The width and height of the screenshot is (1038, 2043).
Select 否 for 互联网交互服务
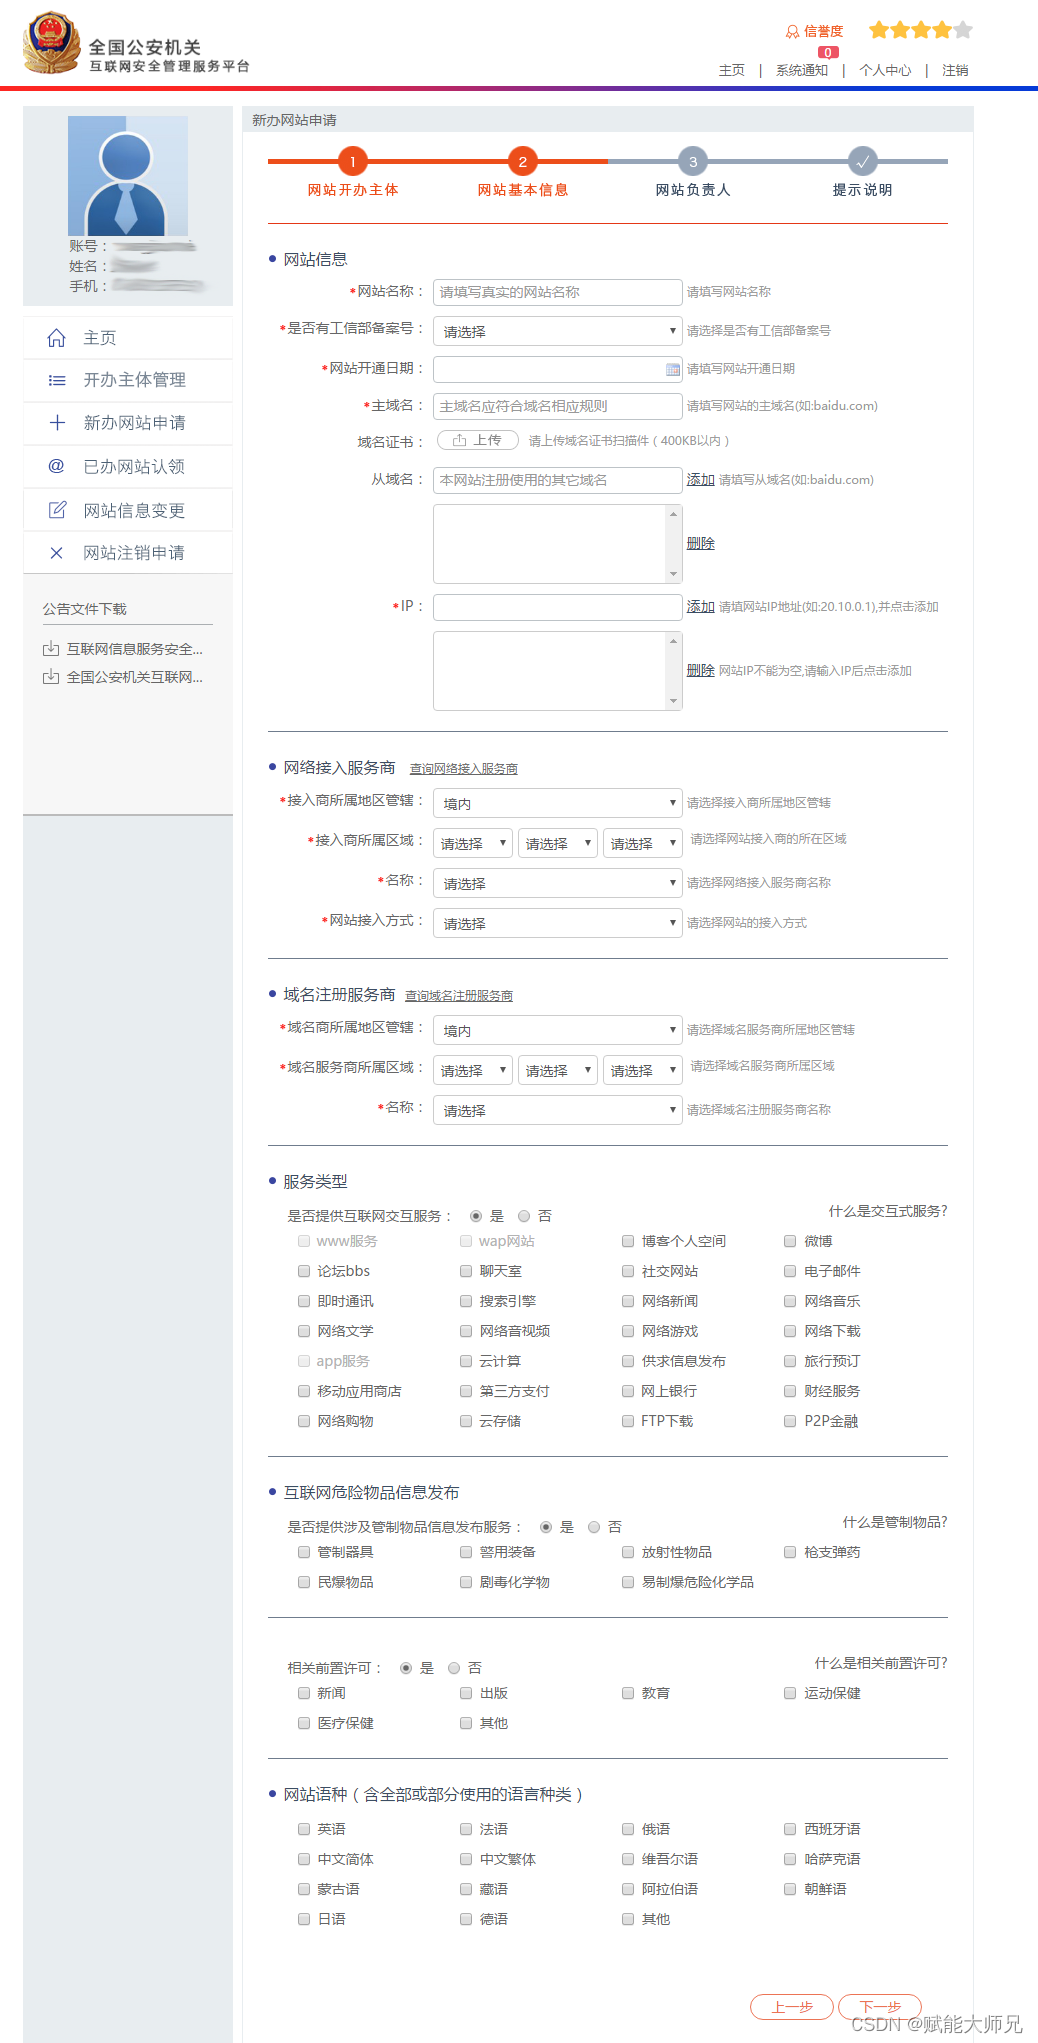pos(524,1217)
